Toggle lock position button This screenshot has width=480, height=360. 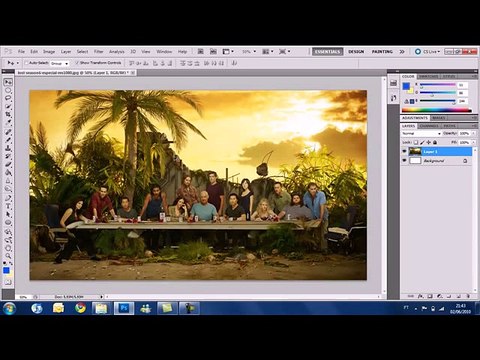point(429,142)
